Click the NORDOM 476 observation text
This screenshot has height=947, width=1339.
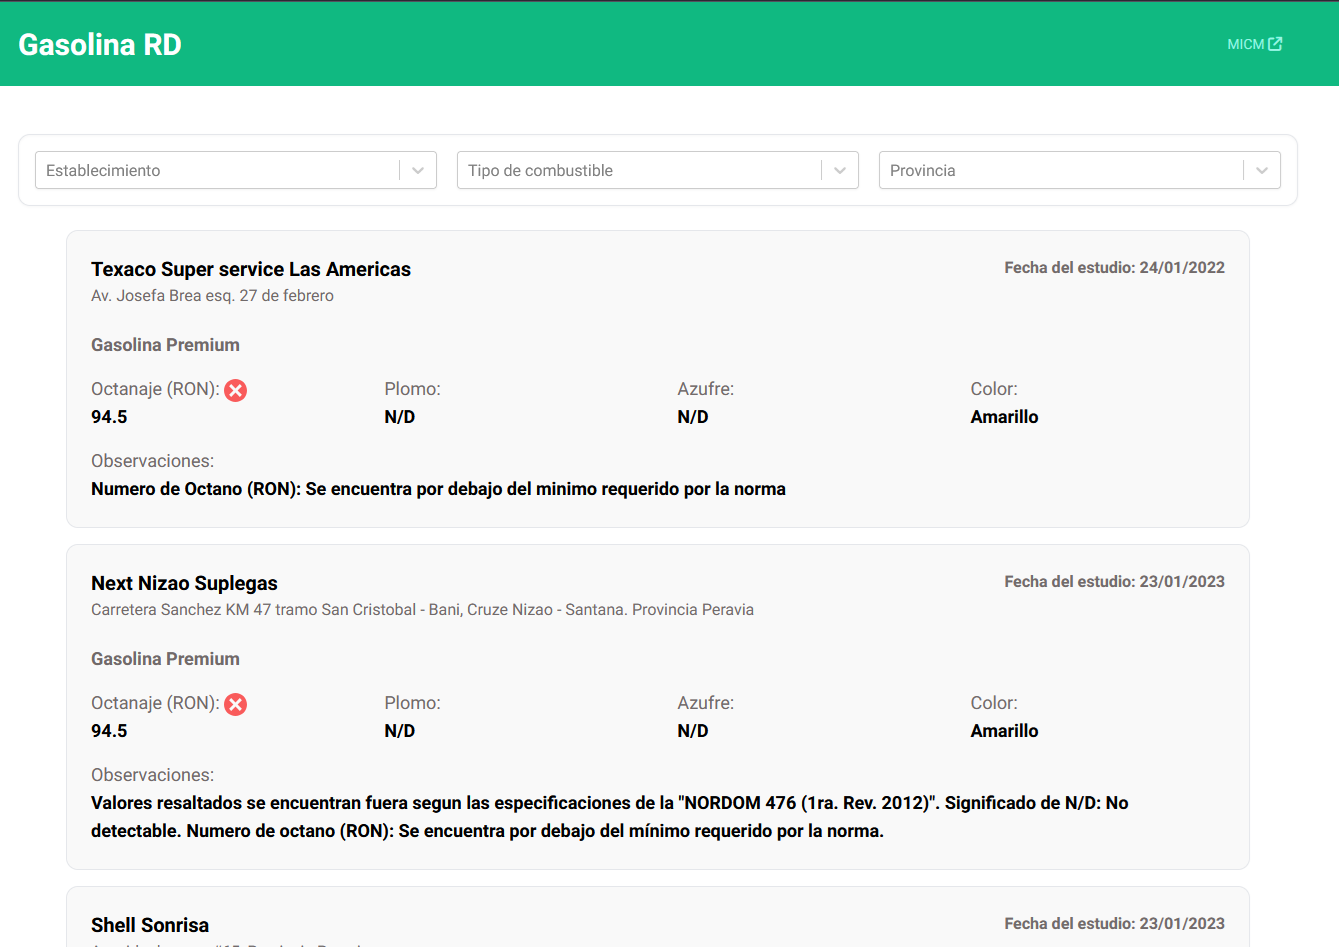tap(610, 817)
